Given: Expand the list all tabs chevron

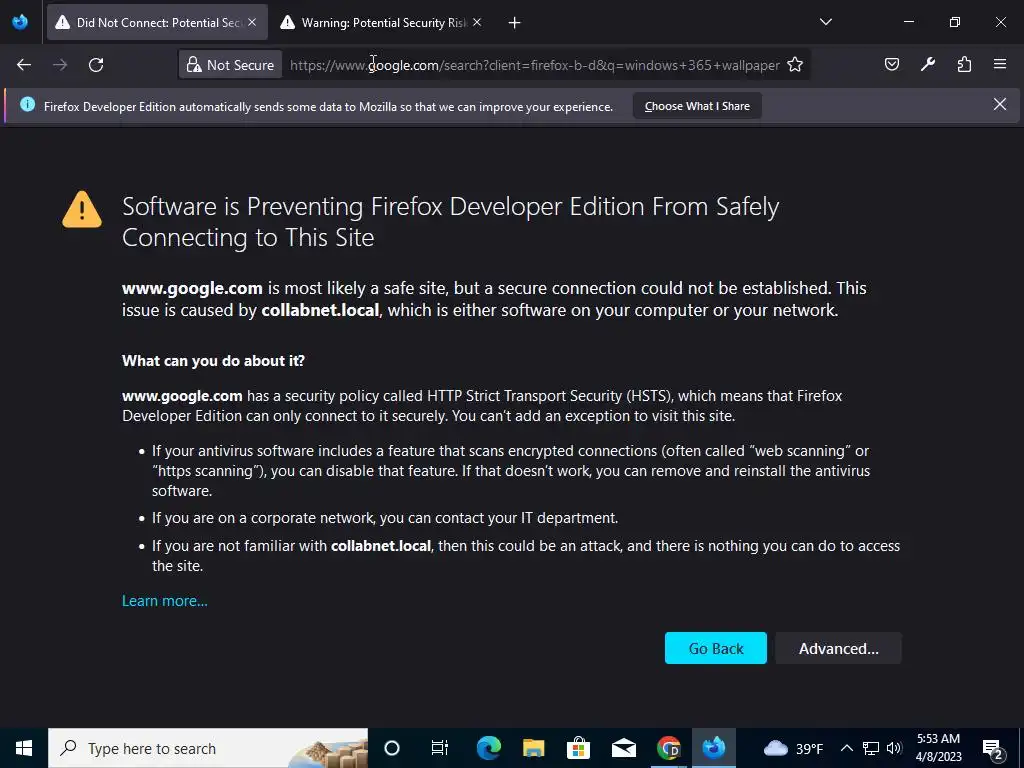Looking at the screenshot, I should point(825,22).
